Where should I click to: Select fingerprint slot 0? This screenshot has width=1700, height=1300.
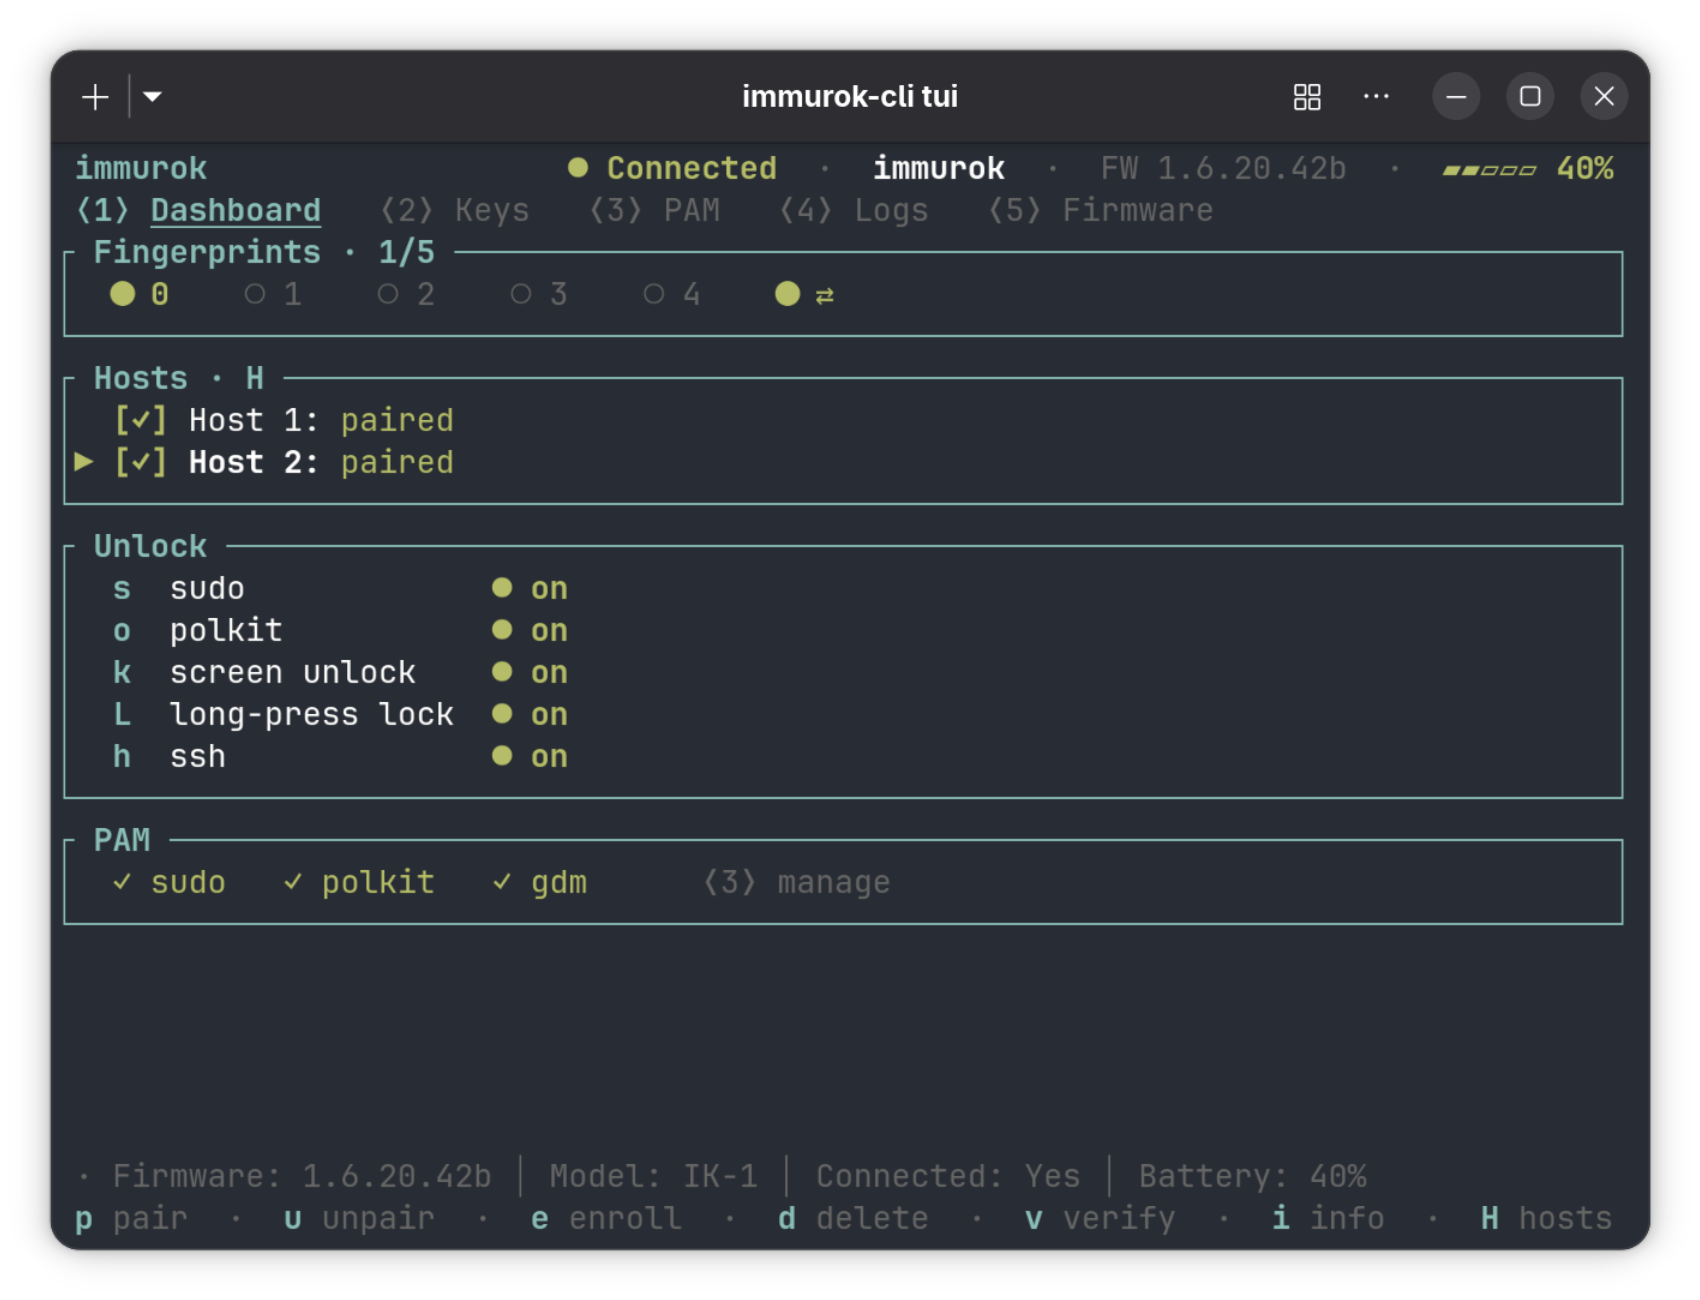click(140, 294)
